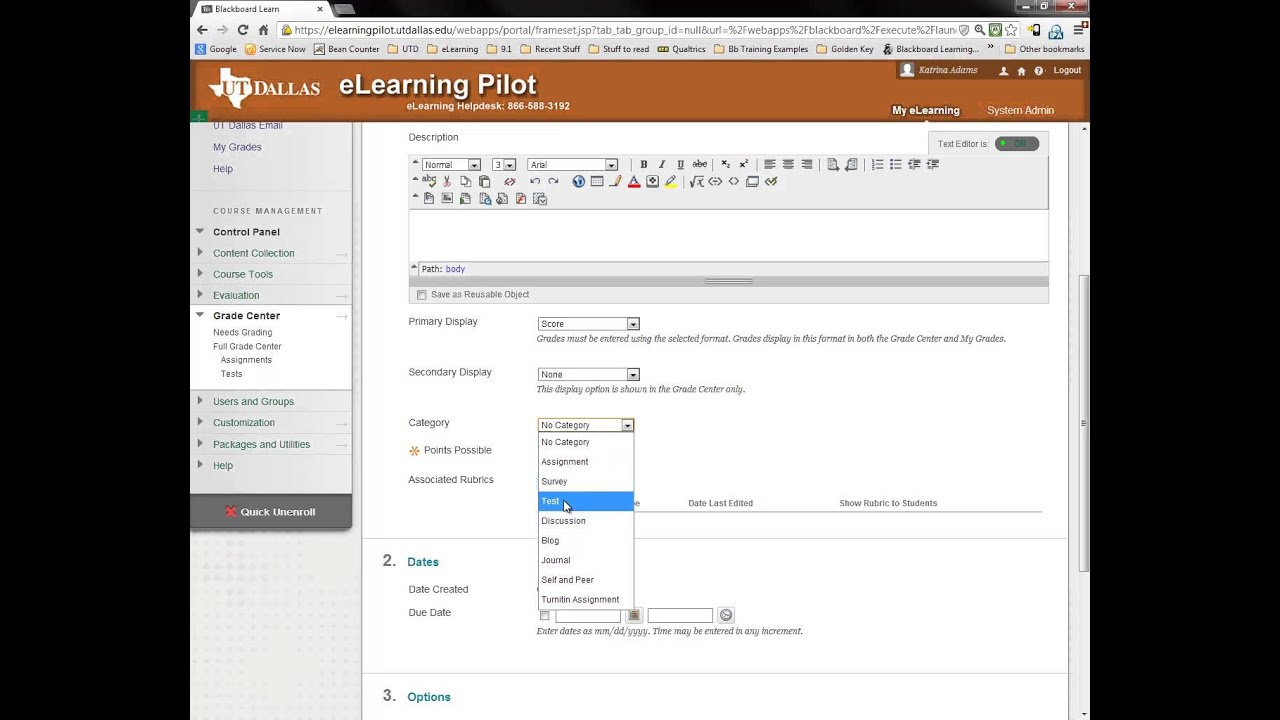Enable the Due Date checkbox

(545, 615)
